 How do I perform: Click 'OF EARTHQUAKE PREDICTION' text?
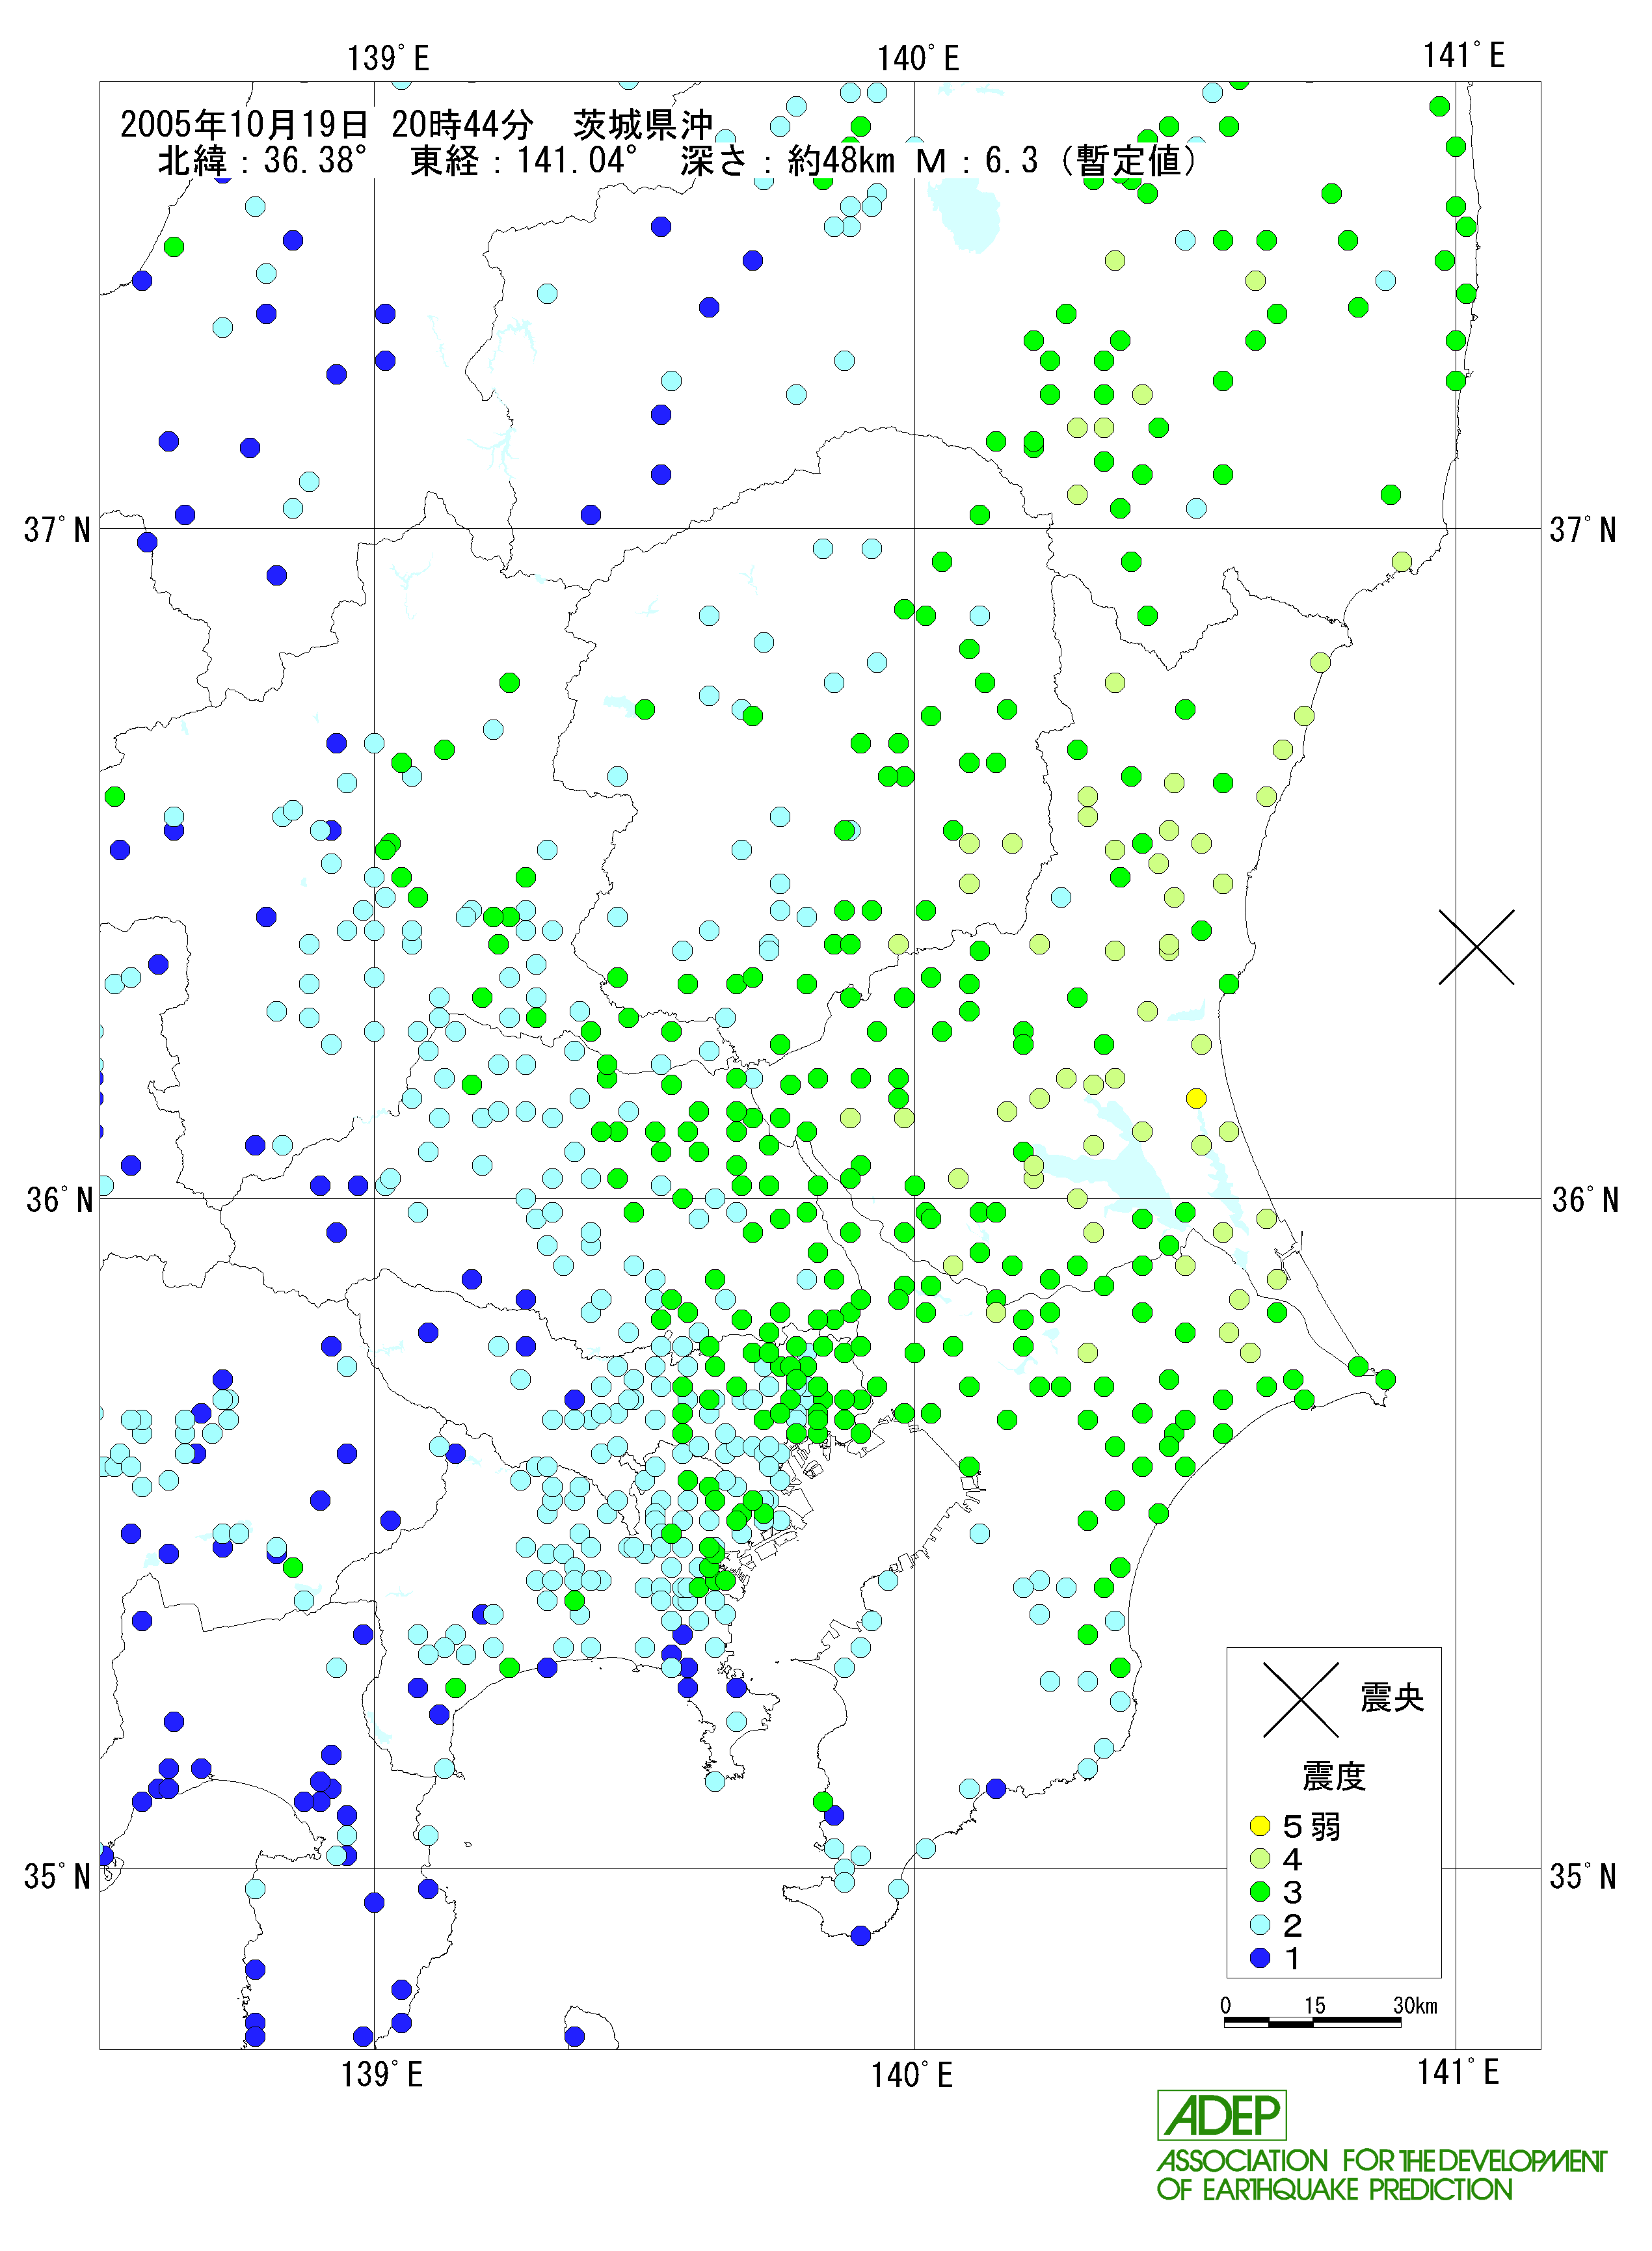(1335, 2190)
